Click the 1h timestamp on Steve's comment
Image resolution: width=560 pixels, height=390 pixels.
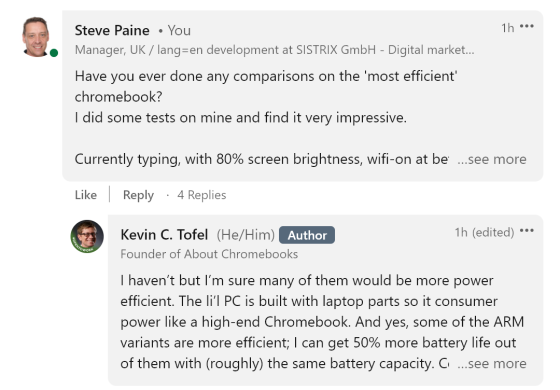point(508,28)
